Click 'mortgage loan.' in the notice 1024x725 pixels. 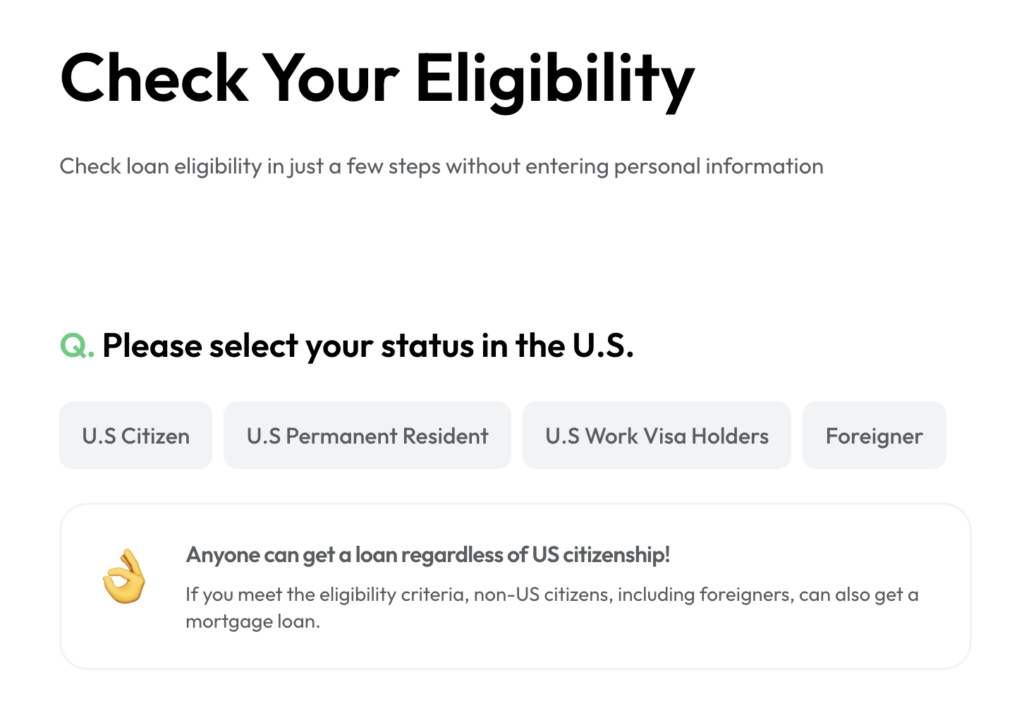tap(253, 621)
